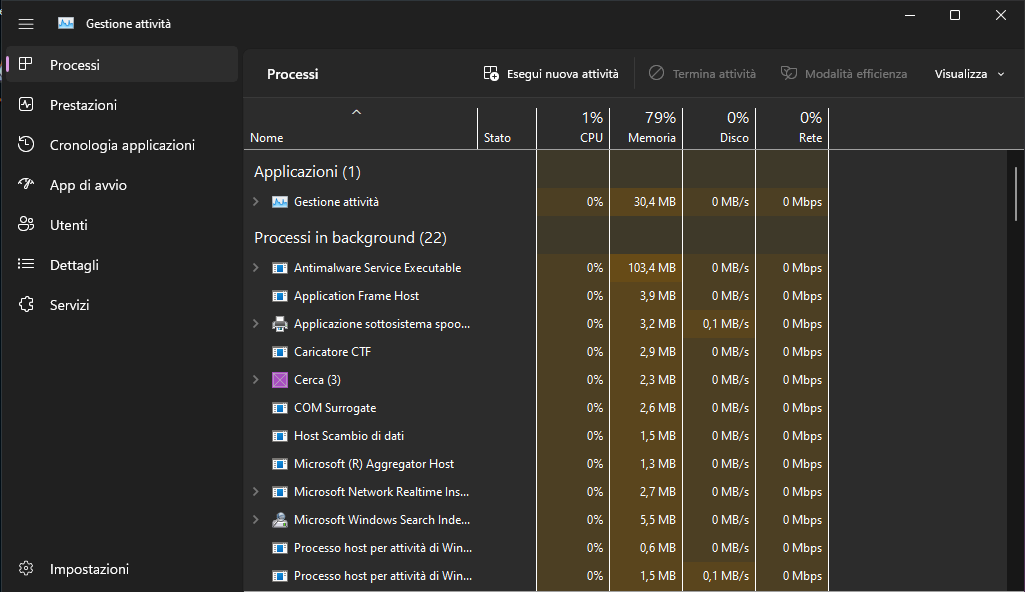Click Esegui nuova attività button
The width and height of the screenshot is (1025, 592).
click(x=551, y=74)
